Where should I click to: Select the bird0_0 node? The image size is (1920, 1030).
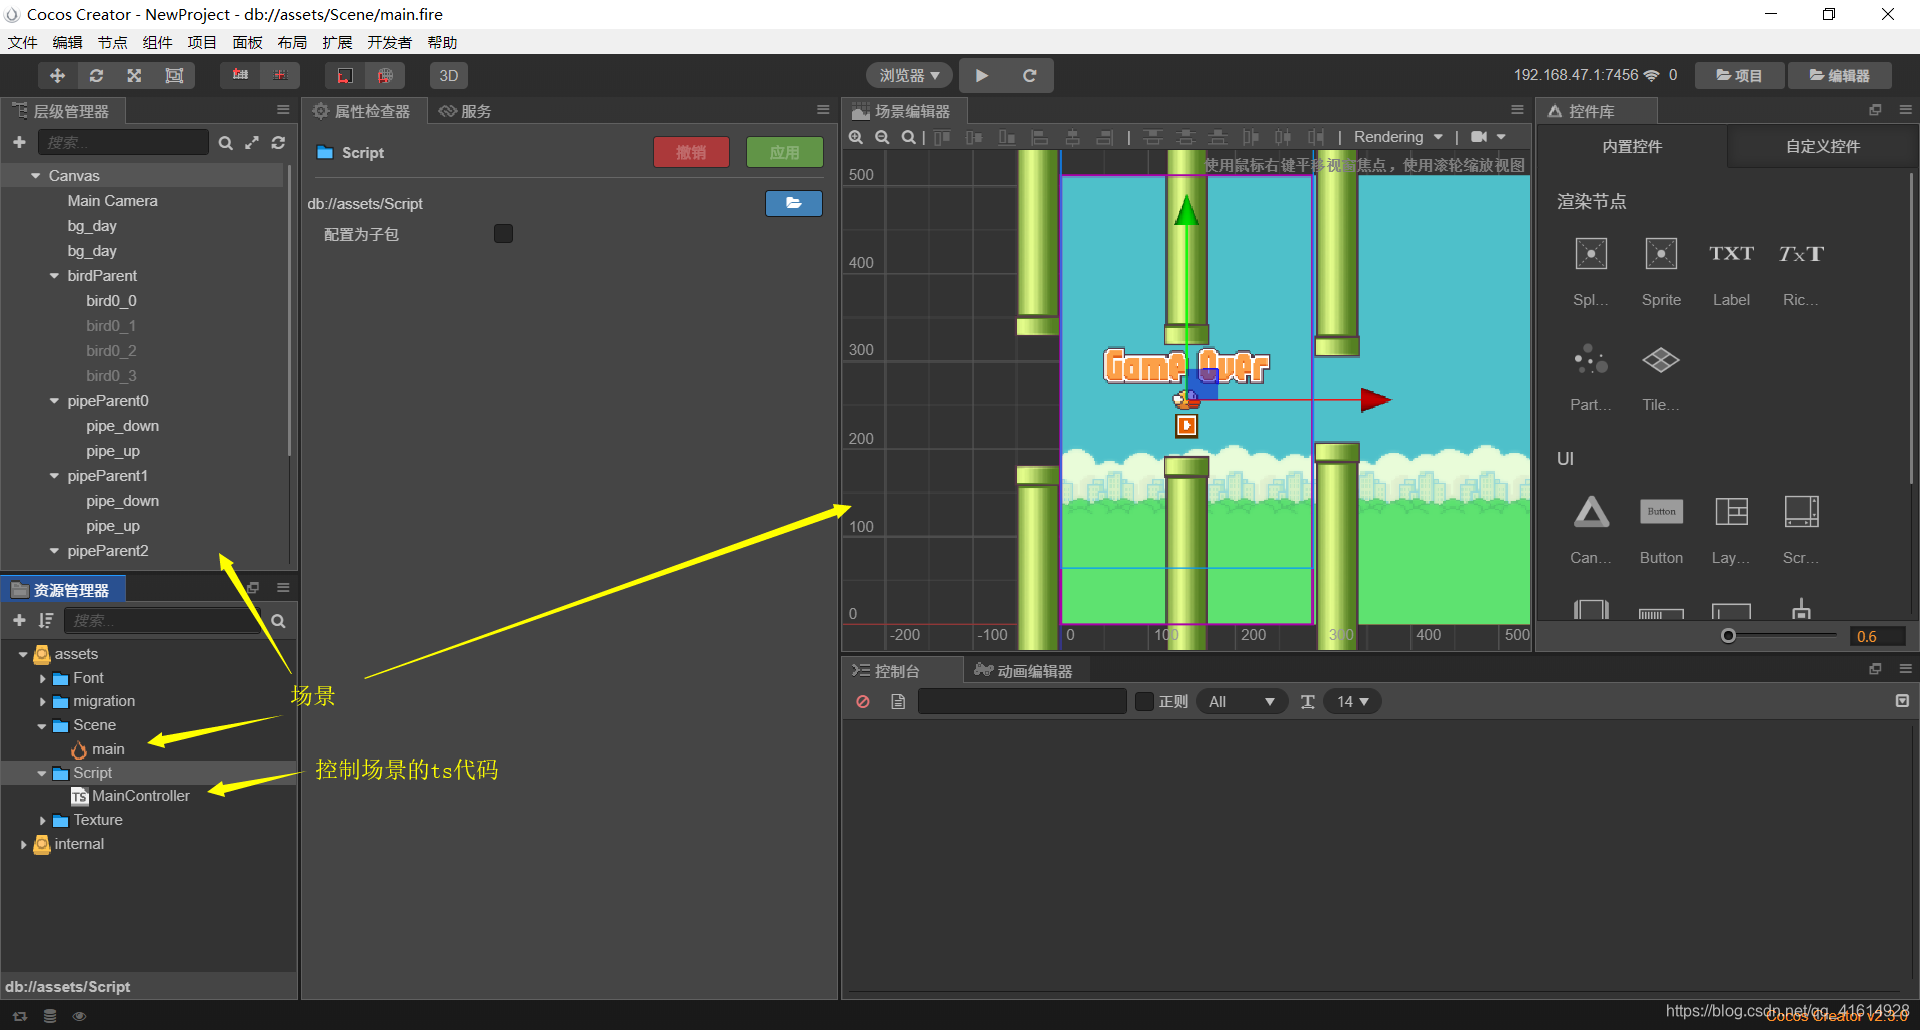[111, 301]
